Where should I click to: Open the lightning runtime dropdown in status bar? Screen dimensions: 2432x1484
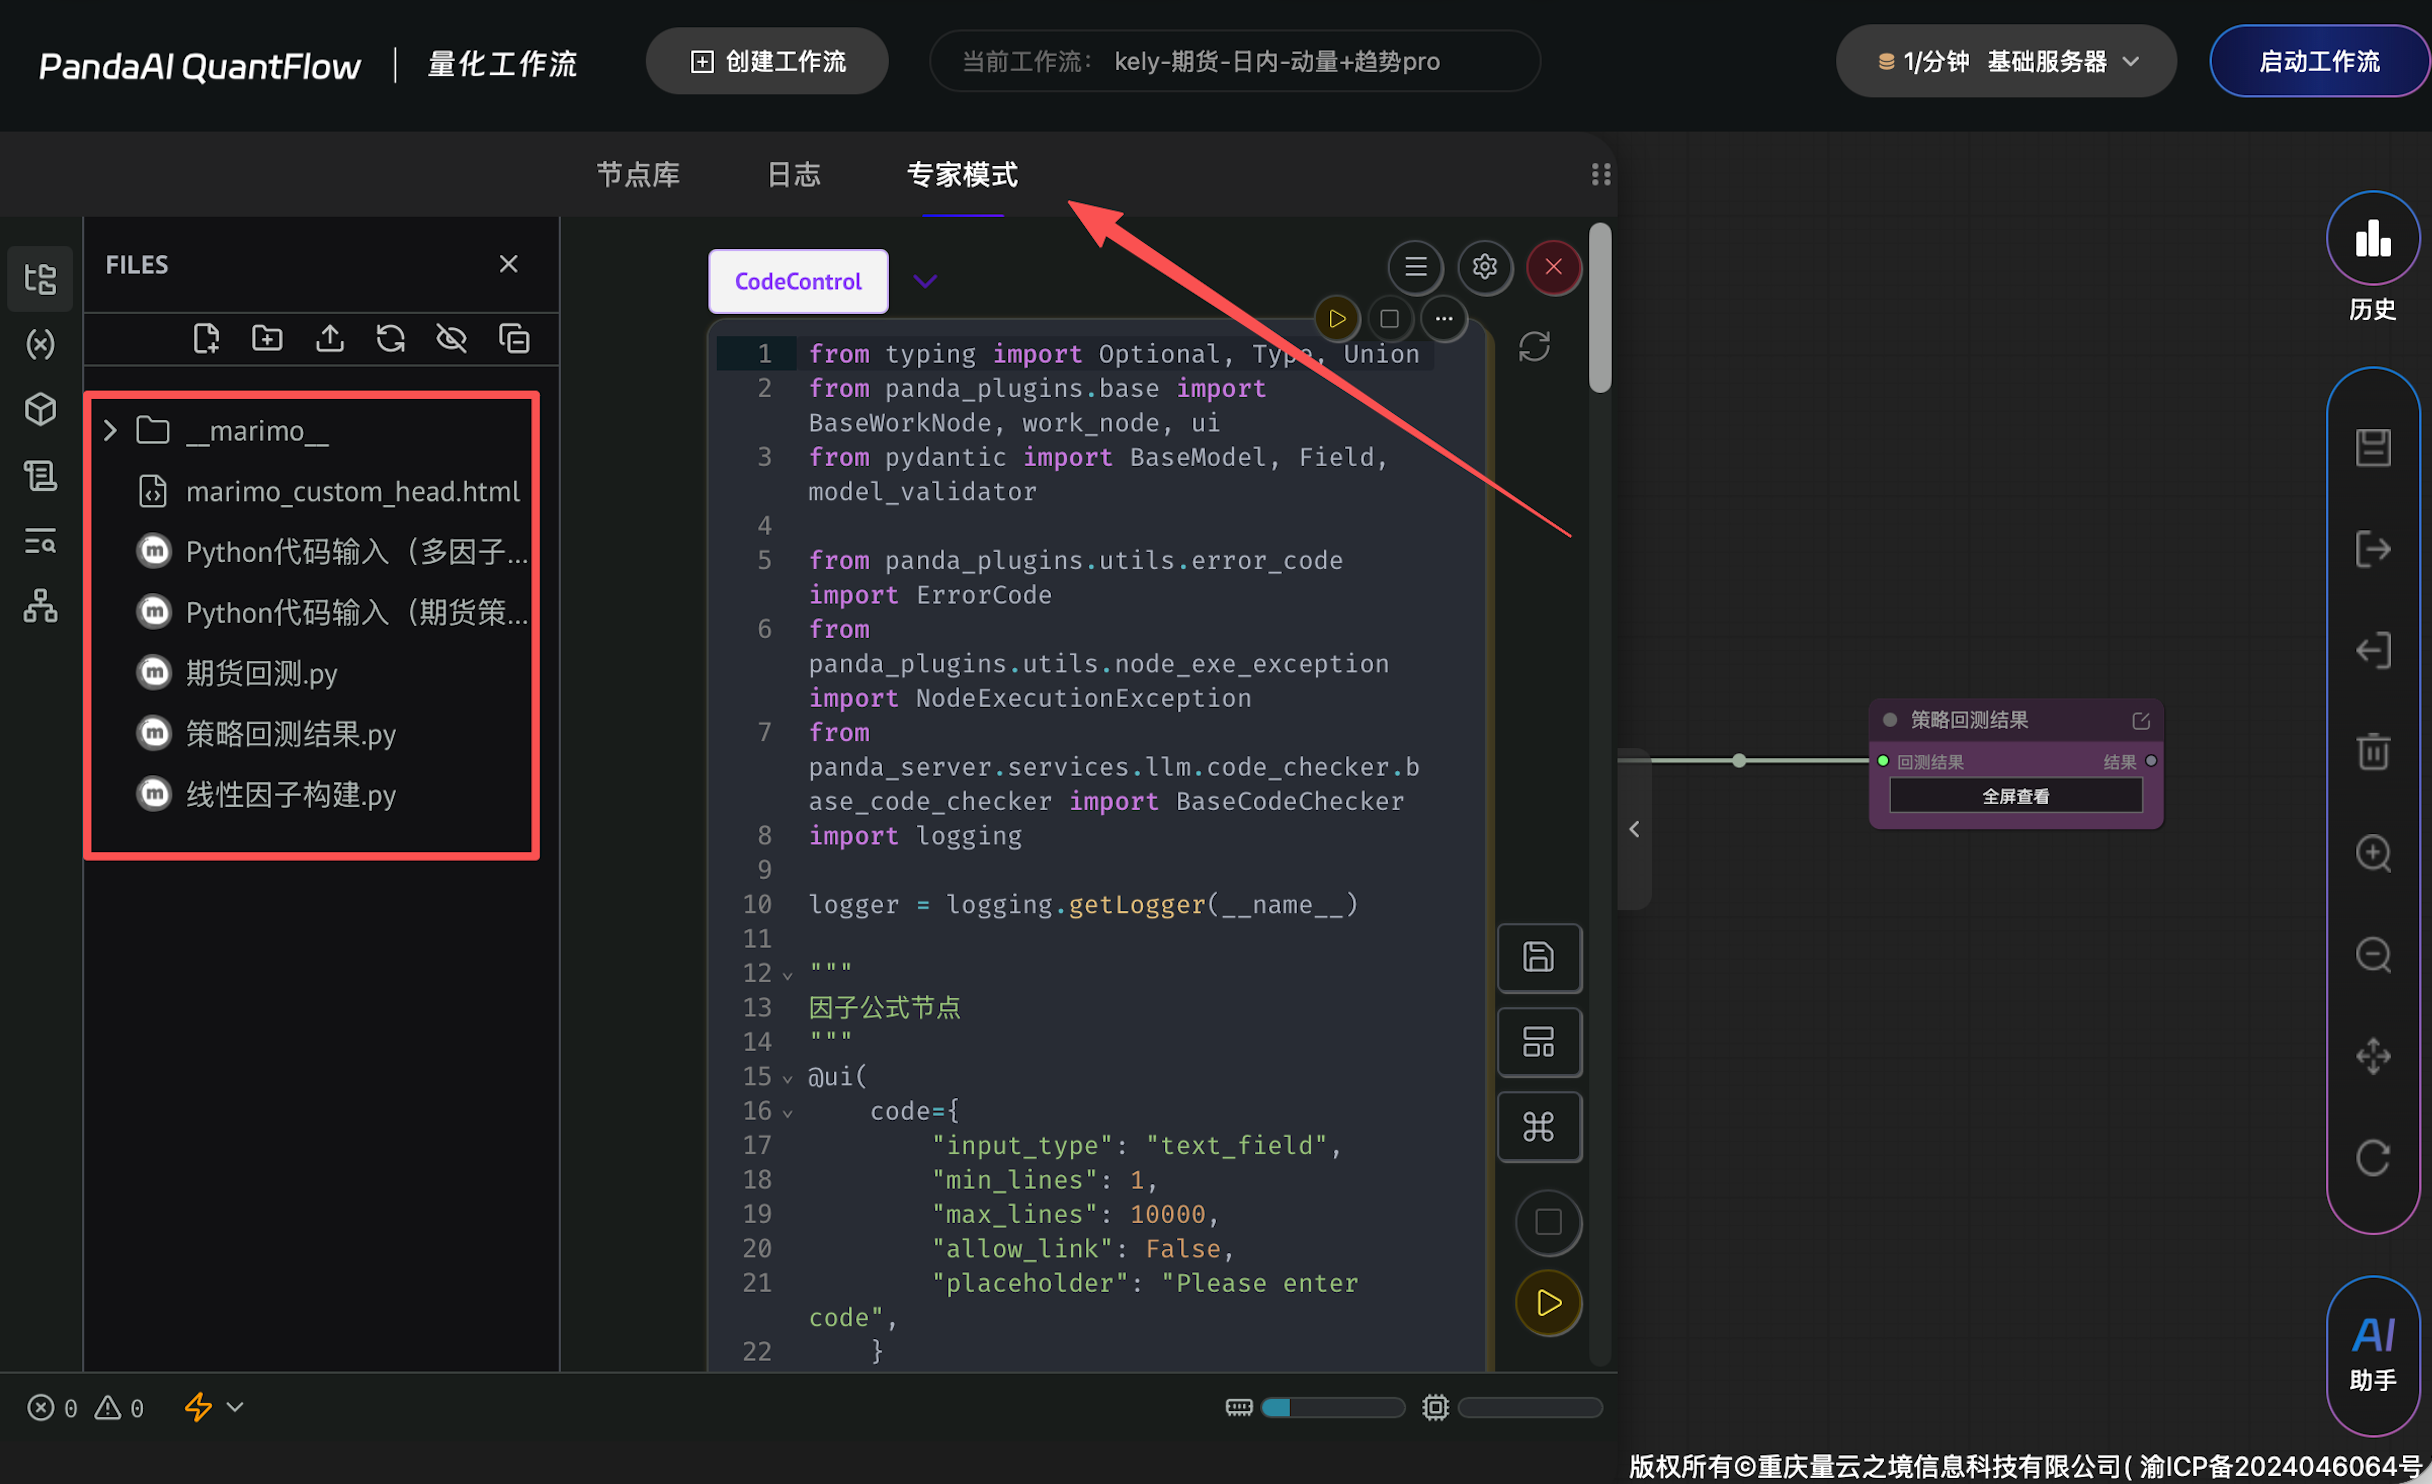point(214,1408)
